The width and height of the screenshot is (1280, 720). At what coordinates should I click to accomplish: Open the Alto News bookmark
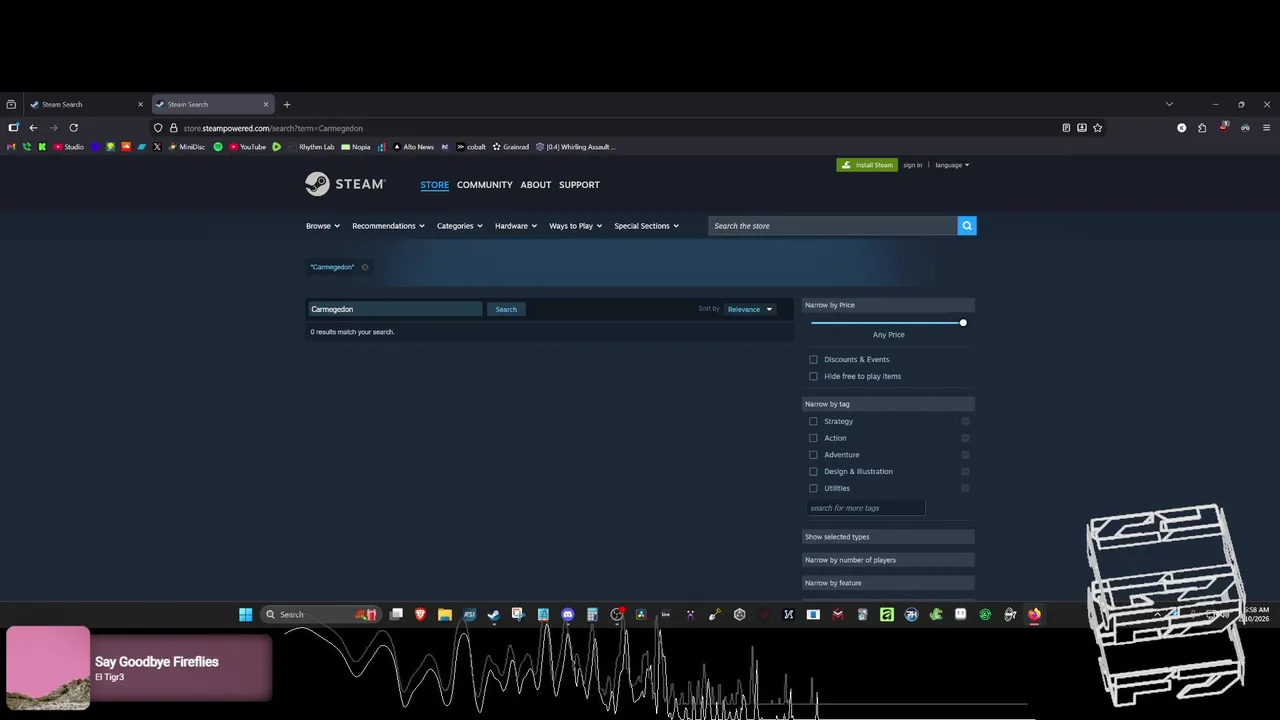[413, 147]
